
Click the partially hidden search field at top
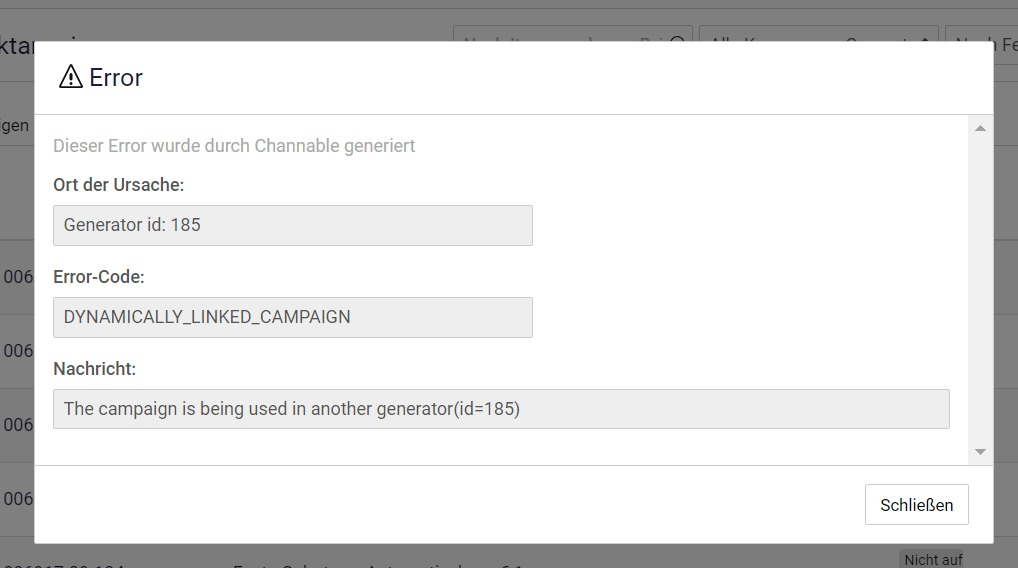(573, 34)
